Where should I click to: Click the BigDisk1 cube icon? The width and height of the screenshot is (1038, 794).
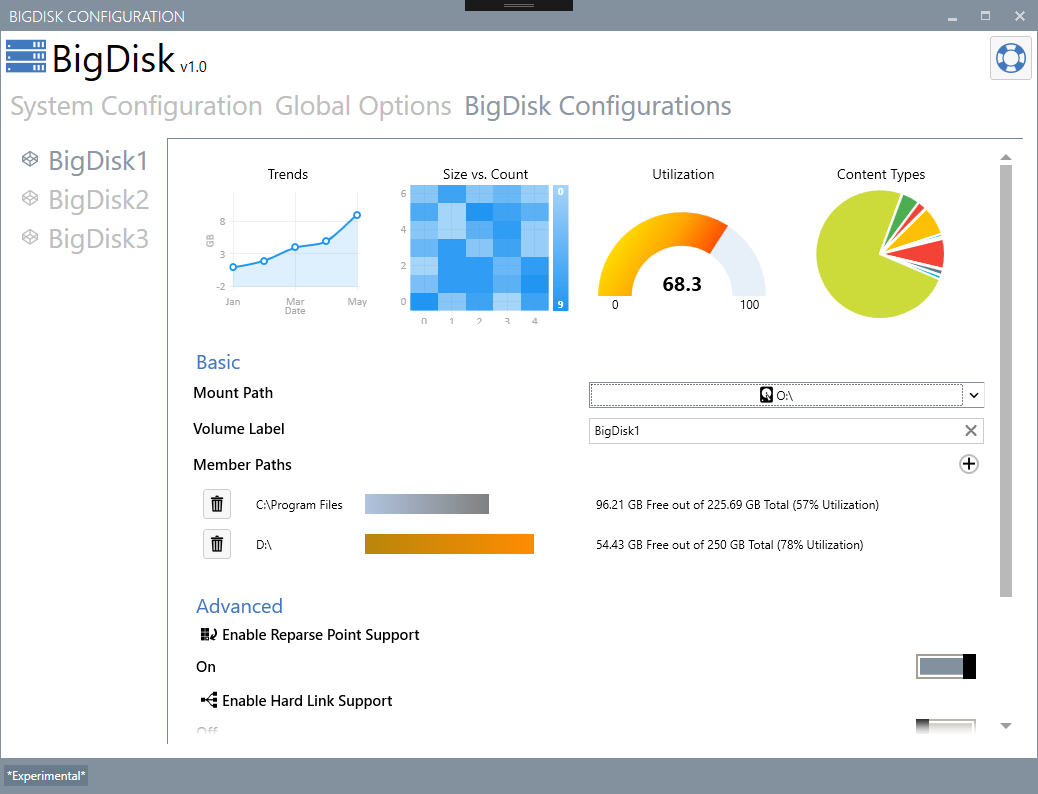click(x=31, y=160)
